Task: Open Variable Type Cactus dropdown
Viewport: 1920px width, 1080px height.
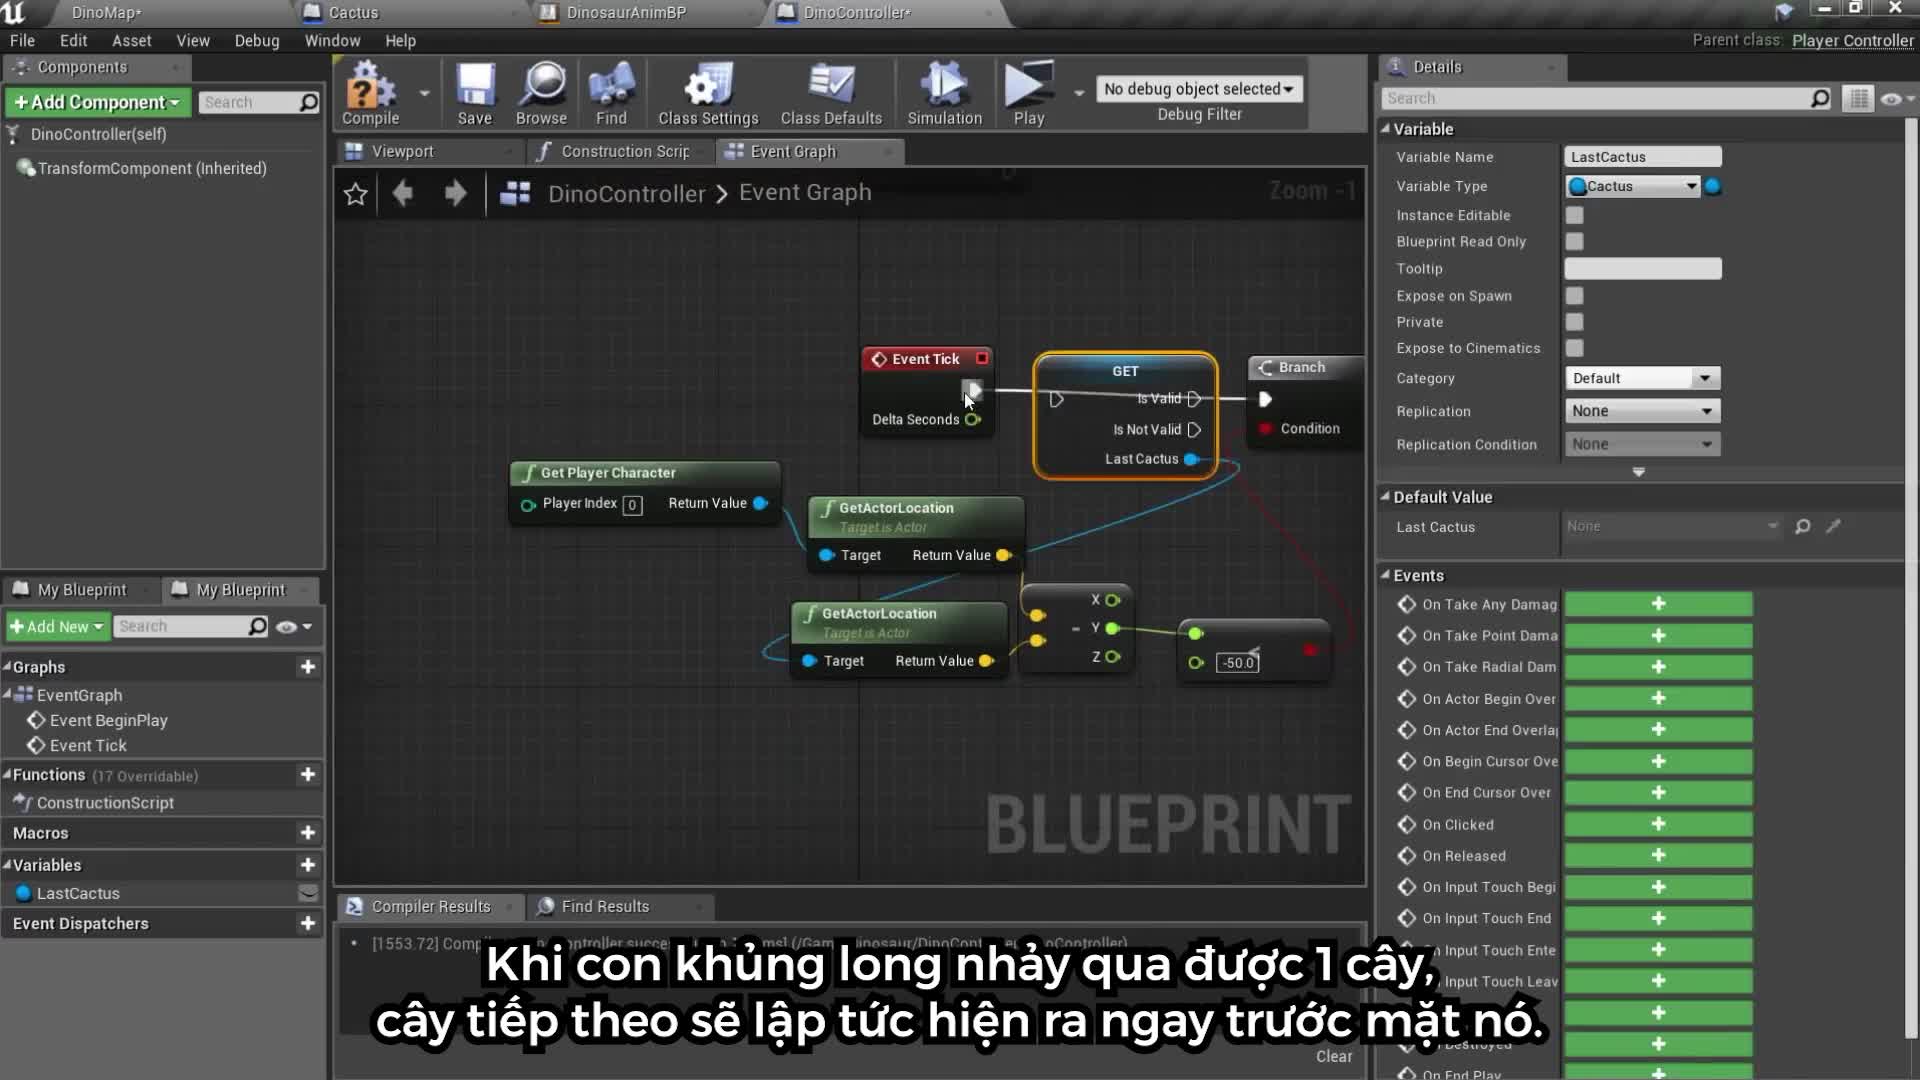Action: coord(1633,186)
